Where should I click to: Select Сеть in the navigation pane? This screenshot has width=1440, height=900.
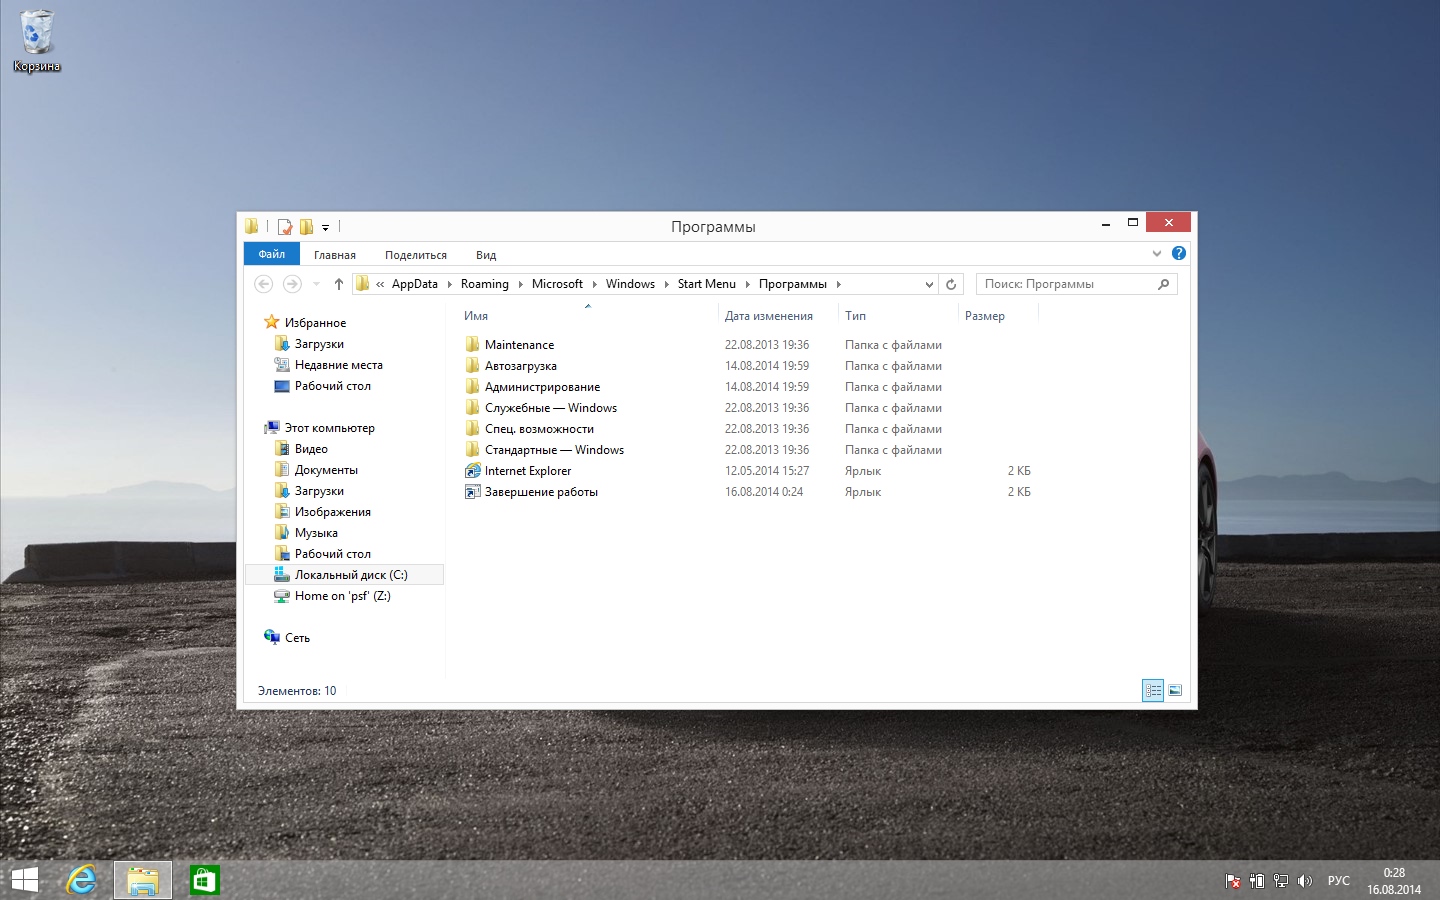click(x=297, y=638)
